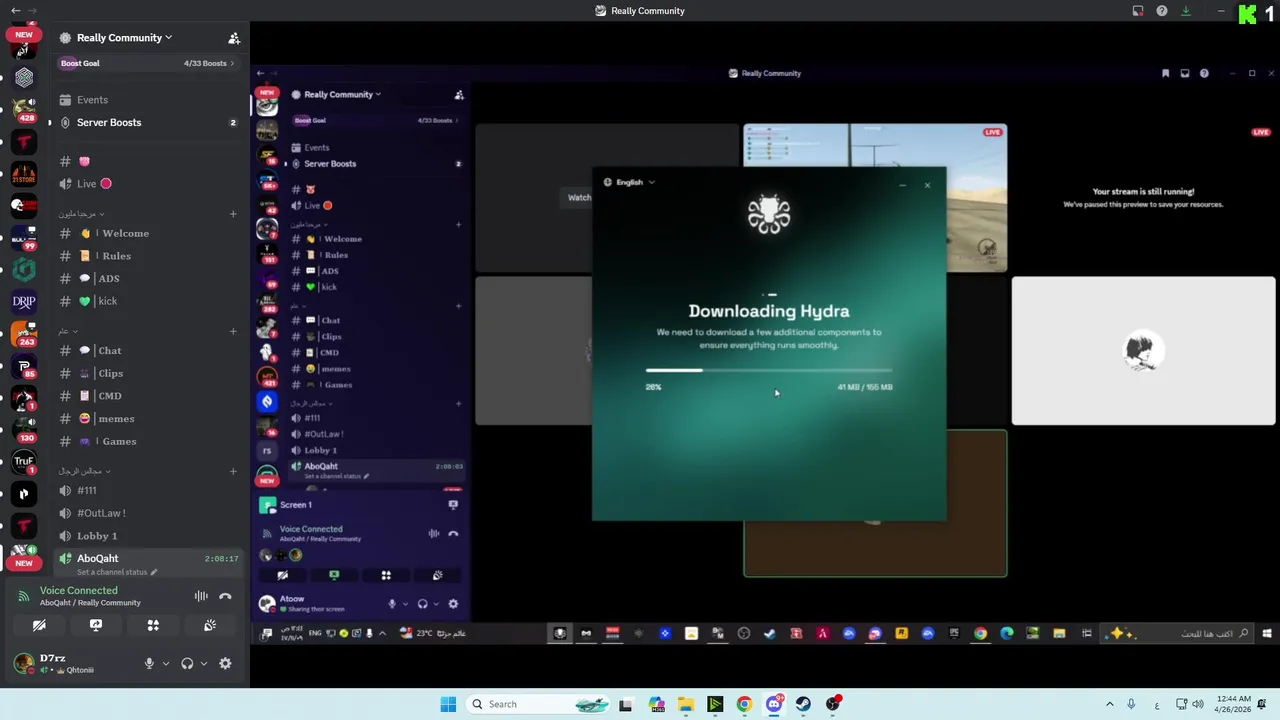1280x720 pixels.
Task: Add channel to عام category
Action: tap(233, 331)
